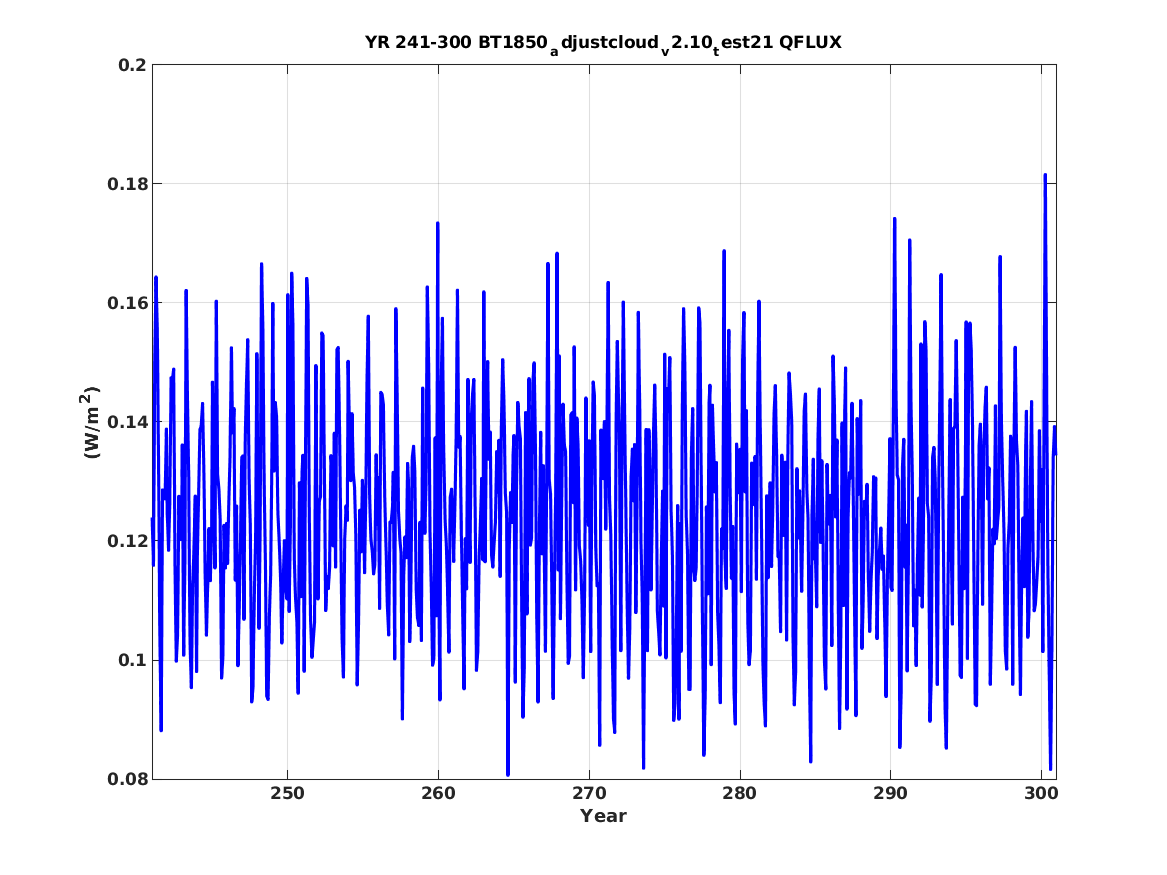Click the x-axis tick label '280'
This screenshot has width=1167, height=875.
[x=740, y=794]
